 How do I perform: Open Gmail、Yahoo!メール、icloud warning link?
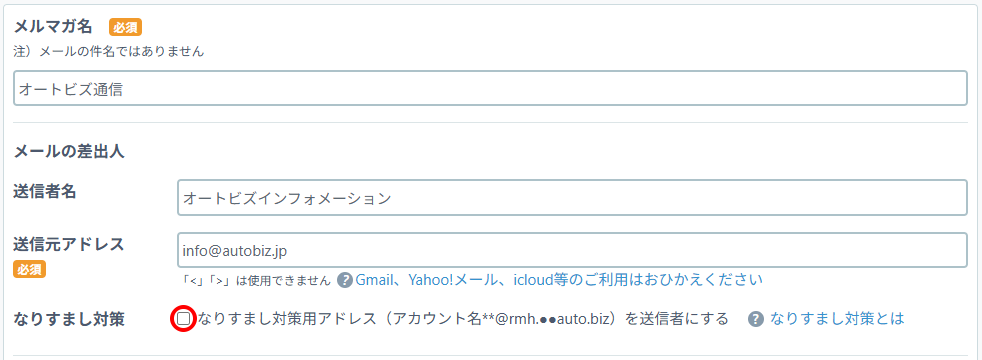(x=559, y=279)
